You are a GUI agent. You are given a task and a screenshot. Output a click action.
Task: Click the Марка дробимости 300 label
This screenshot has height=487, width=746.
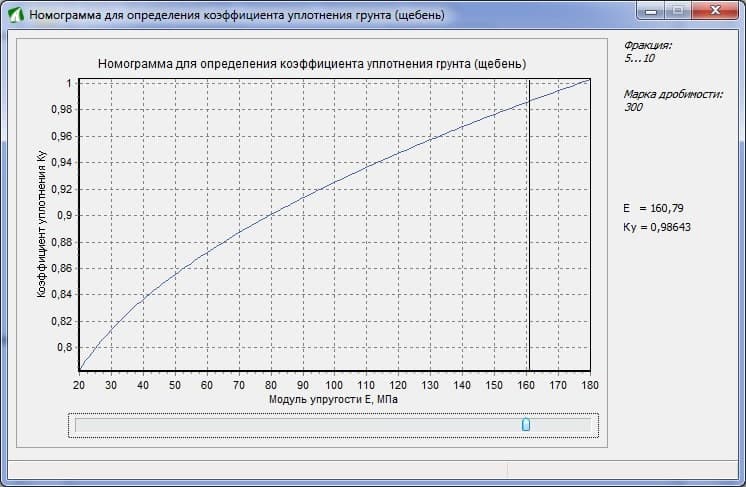673,100
